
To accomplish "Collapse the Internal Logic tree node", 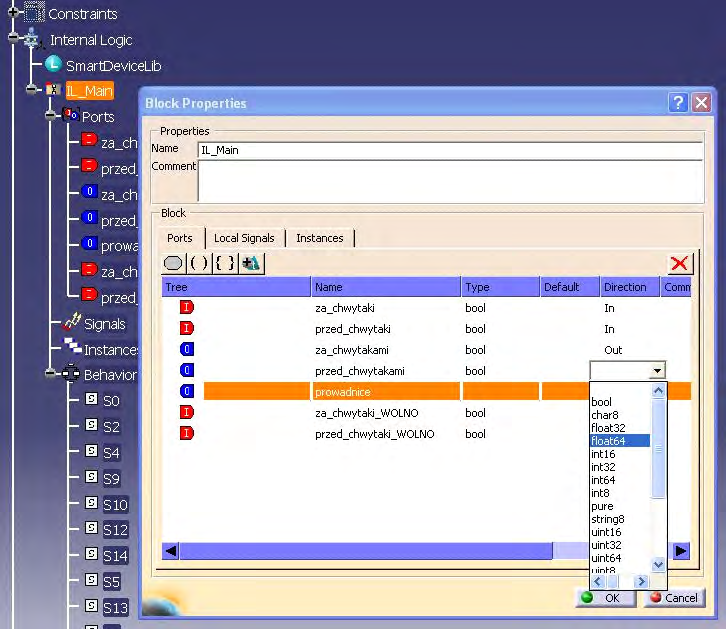I will (13, 38).
